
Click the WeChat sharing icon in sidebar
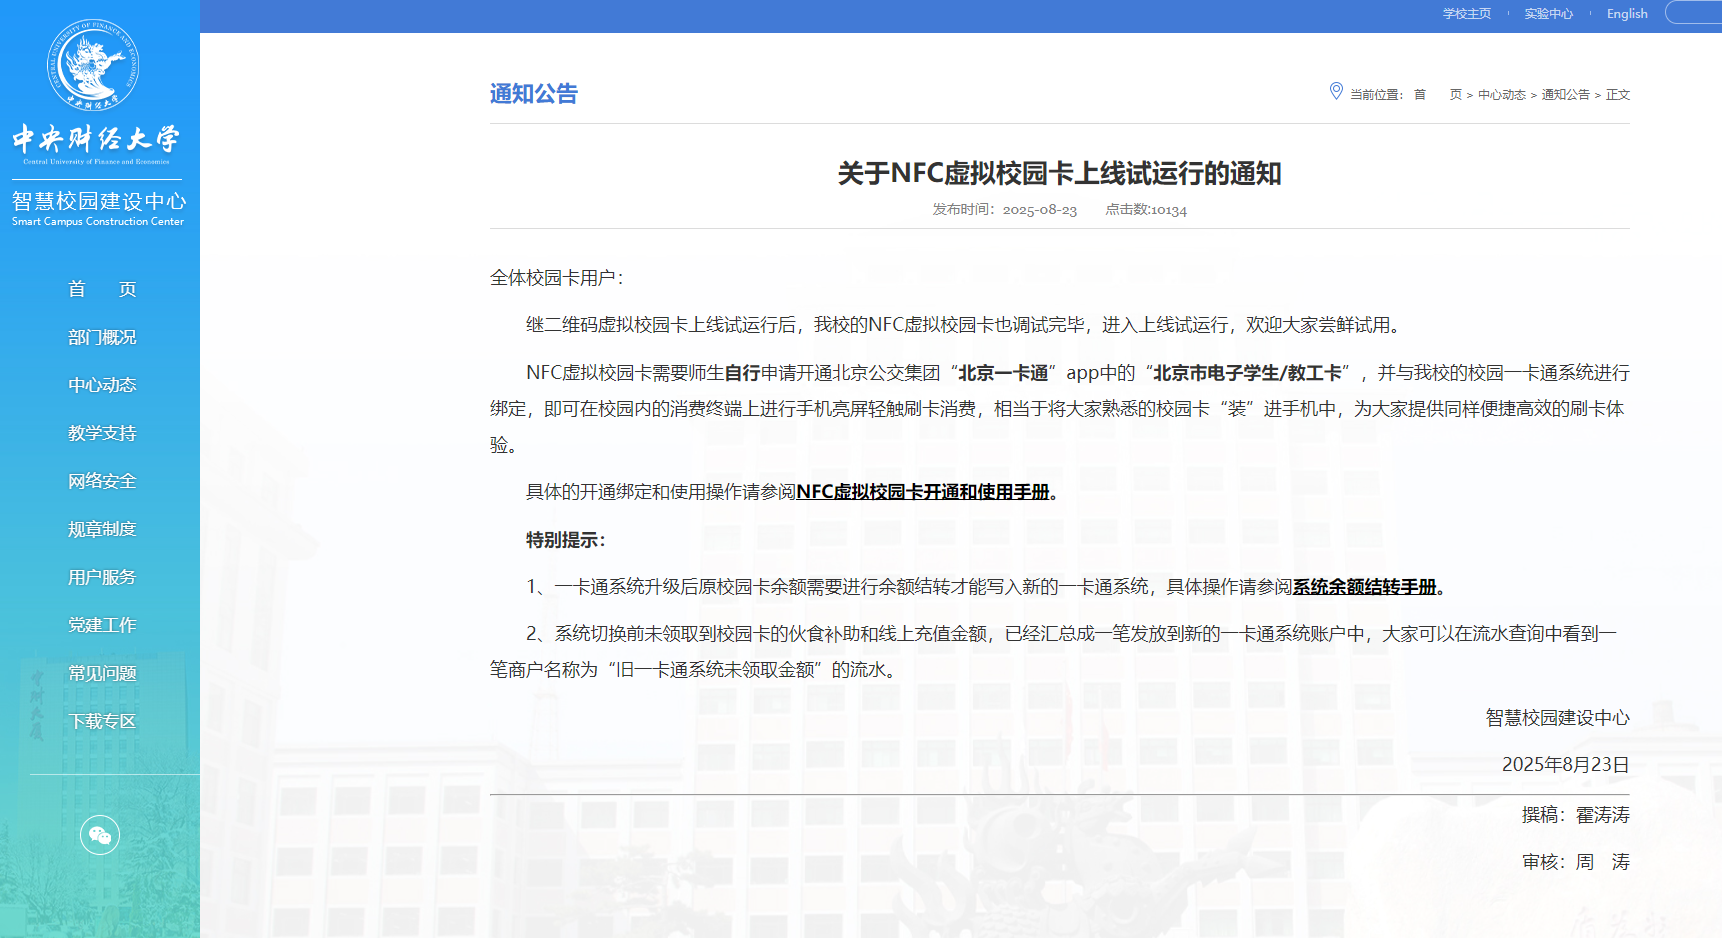coord(100,834)
